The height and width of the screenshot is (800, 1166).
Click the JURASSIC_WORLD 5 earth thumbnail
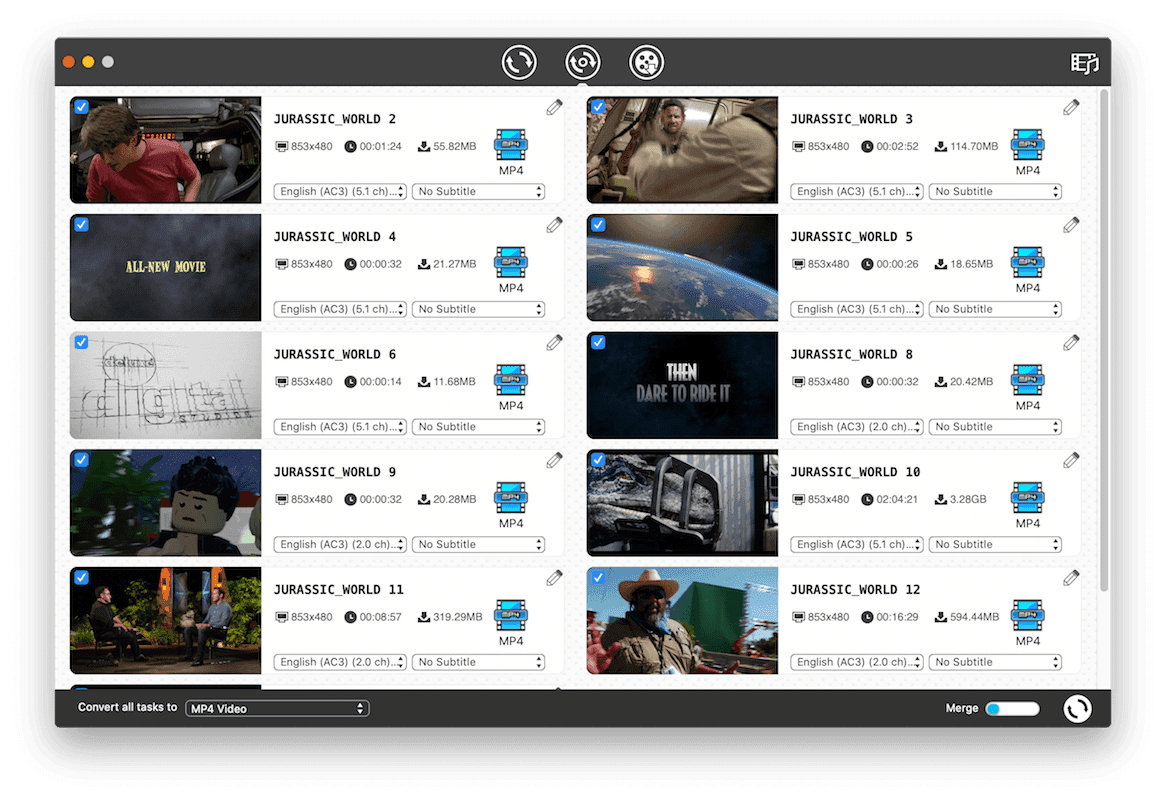[682, 267]
